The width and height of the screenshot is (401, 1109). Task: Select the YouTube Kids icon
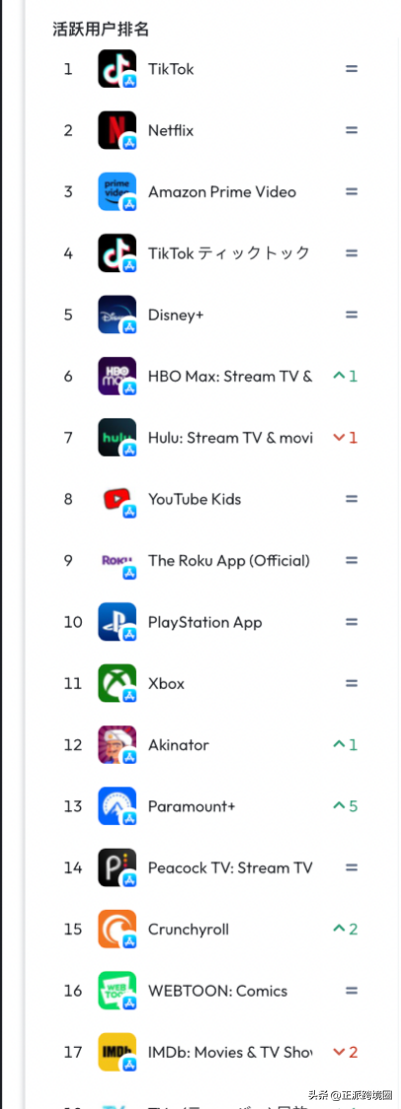[117, 499]
